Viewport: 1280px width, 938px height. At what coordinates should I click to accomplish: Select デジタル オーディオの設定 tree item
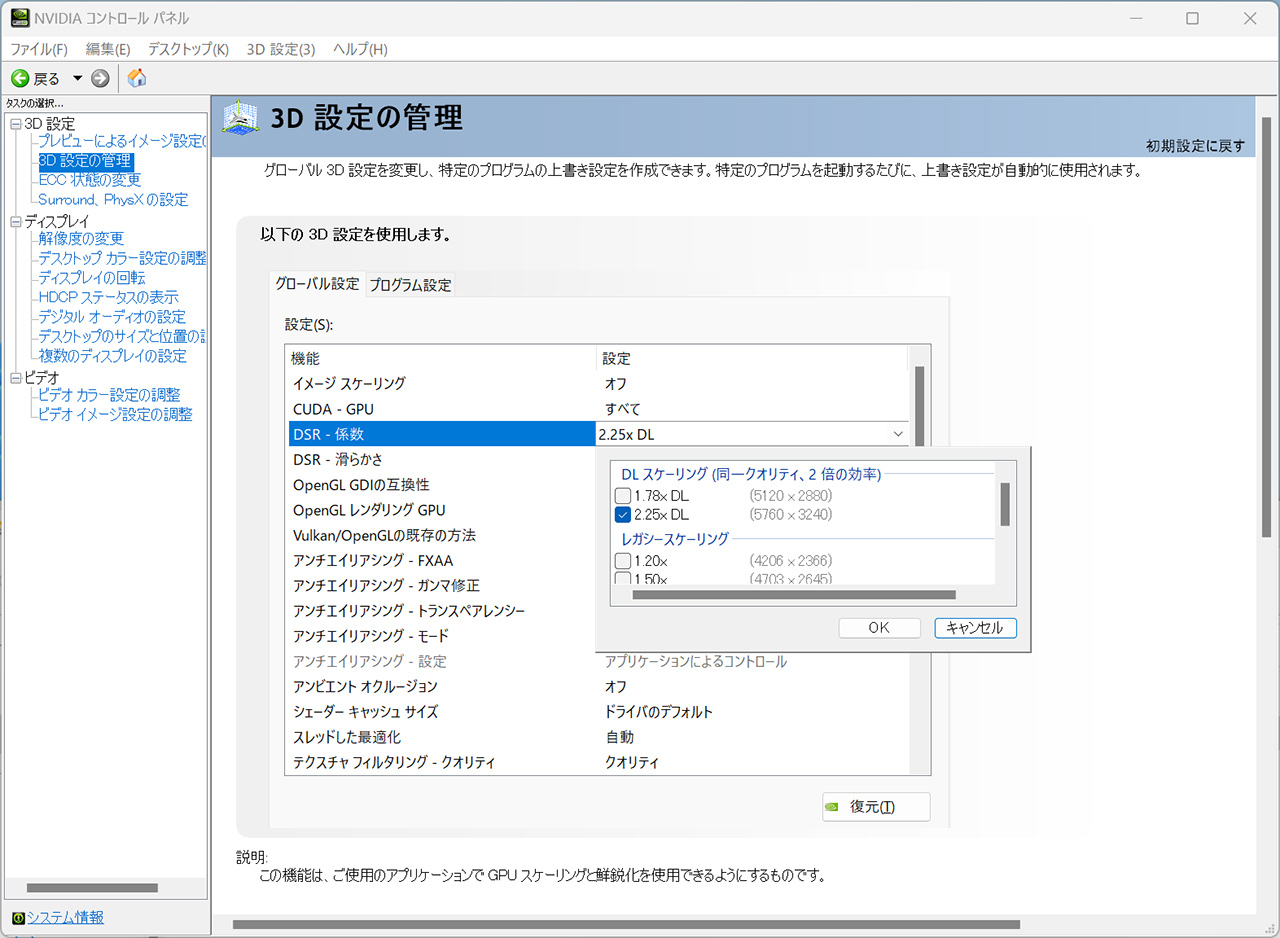111,316
